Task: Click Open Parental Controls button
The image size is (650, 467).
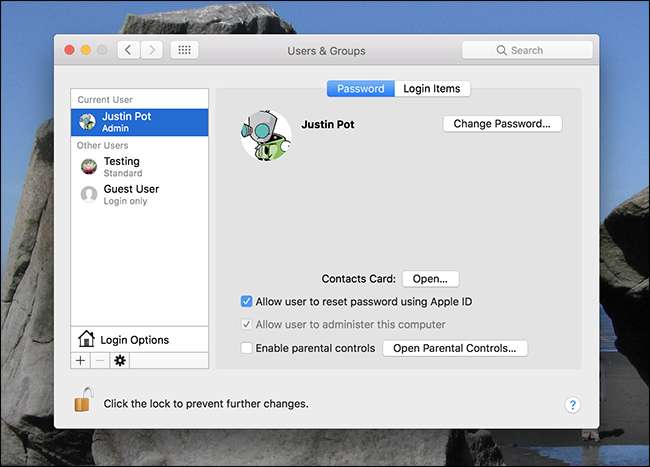Action: pos(455,348)
